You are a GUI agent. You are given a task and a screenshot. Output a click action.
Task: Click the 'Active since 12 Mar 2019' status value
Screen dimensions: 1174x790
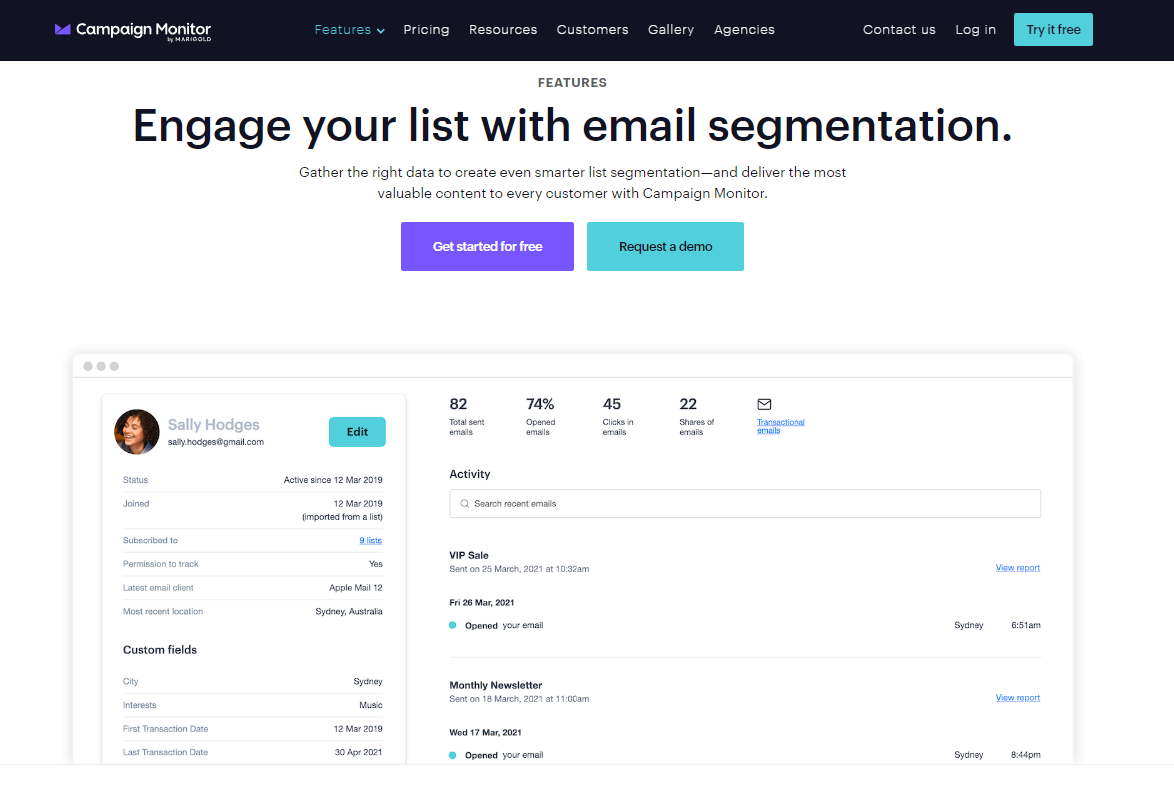coord(333,480)
